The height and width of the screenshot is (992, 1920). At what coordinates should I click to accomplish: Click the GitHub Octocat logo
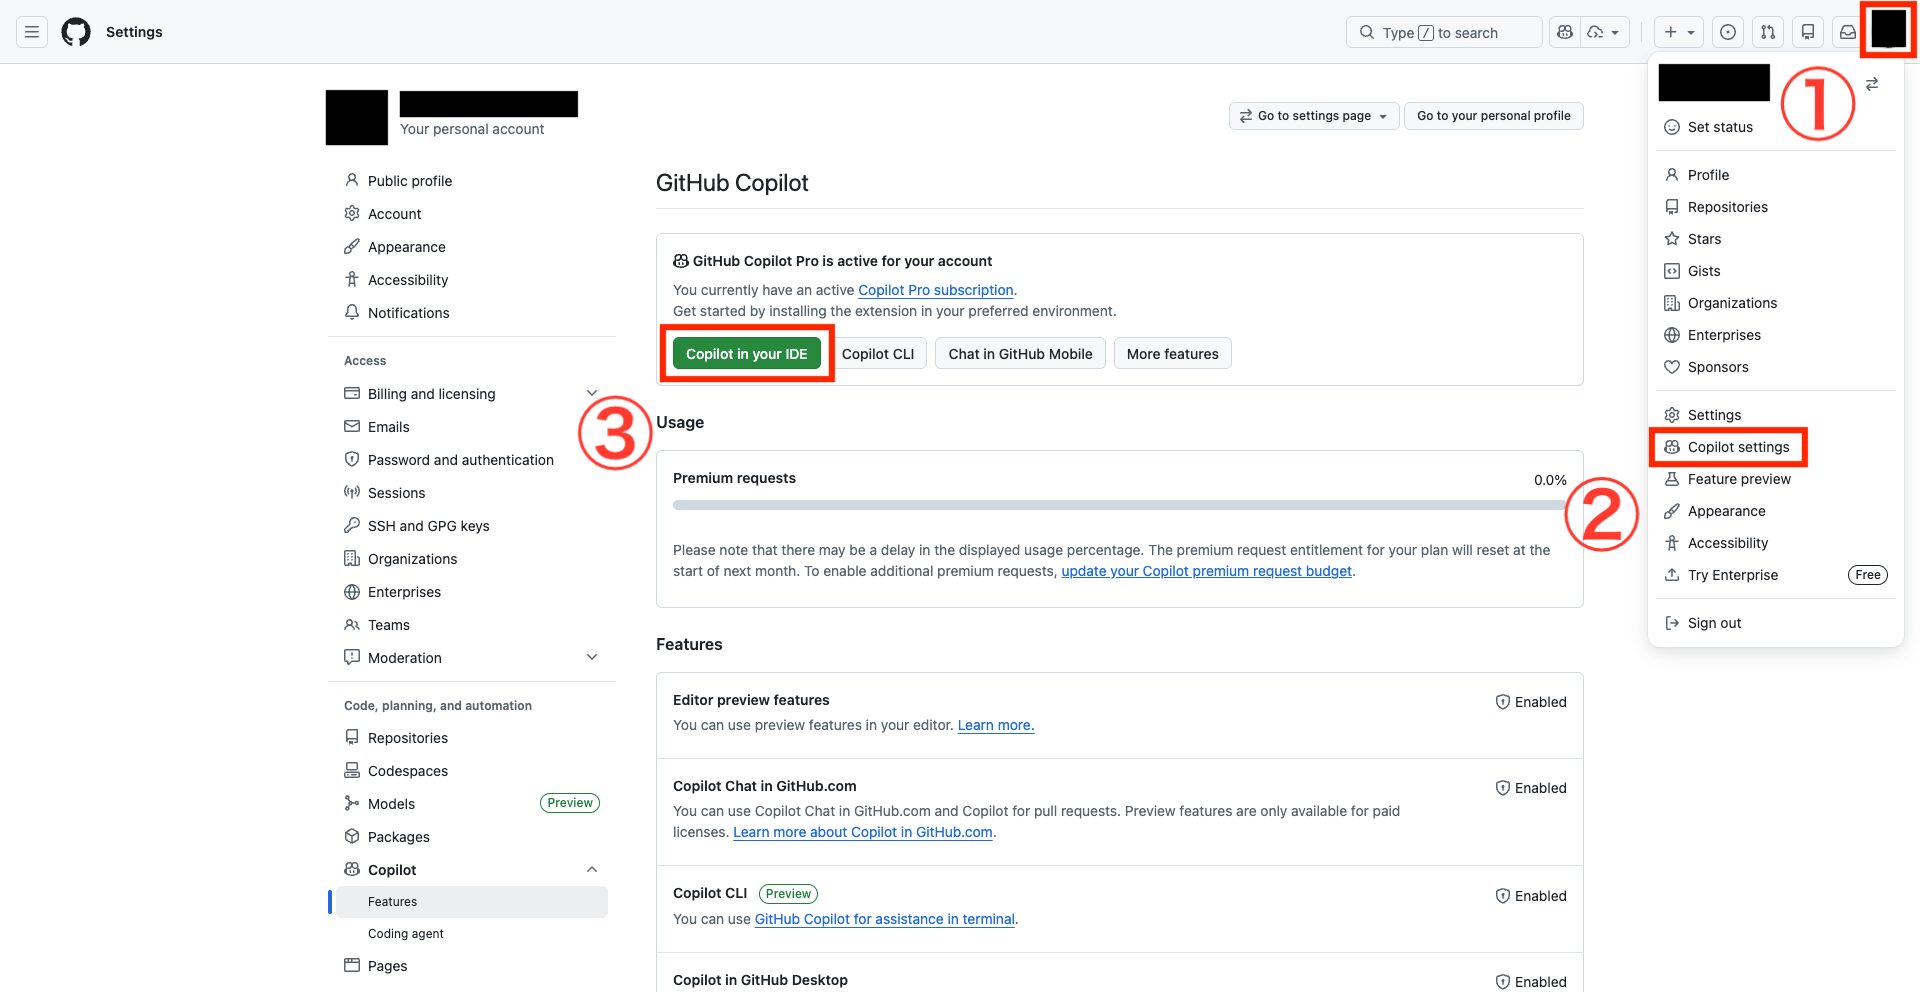(x=76, y=32)
